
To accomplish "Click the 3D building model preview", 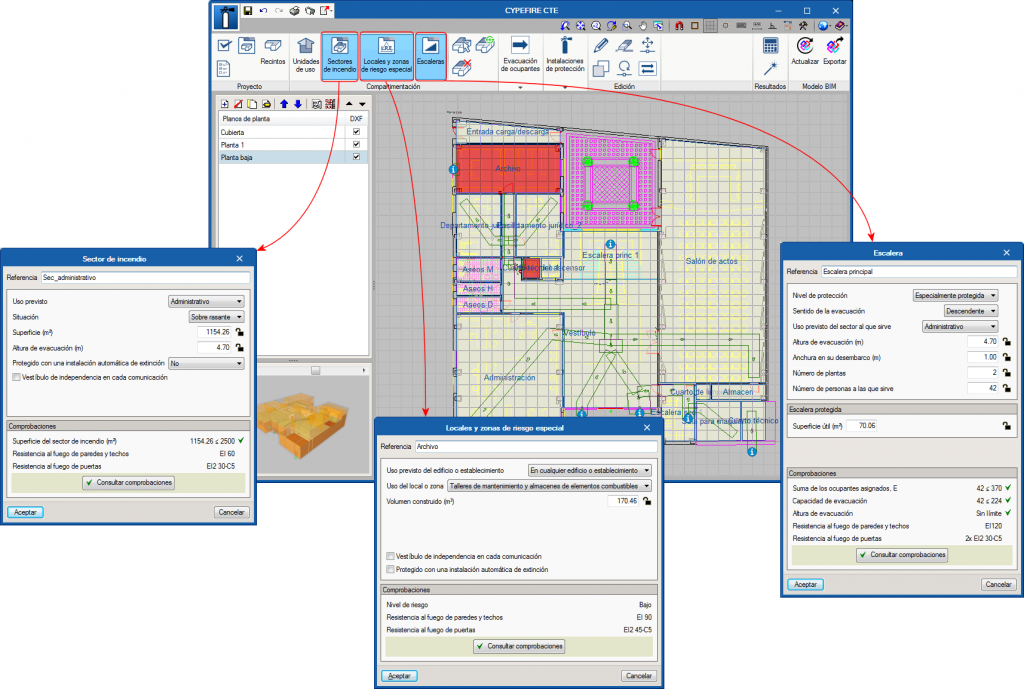I will click(304, 425).
